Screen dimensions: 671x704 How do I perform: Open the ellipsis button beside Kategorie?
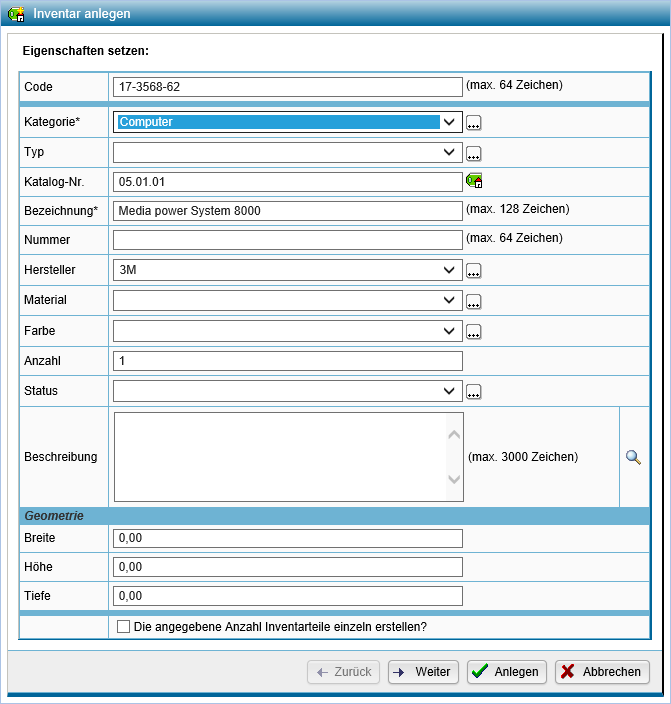point(473,123)
